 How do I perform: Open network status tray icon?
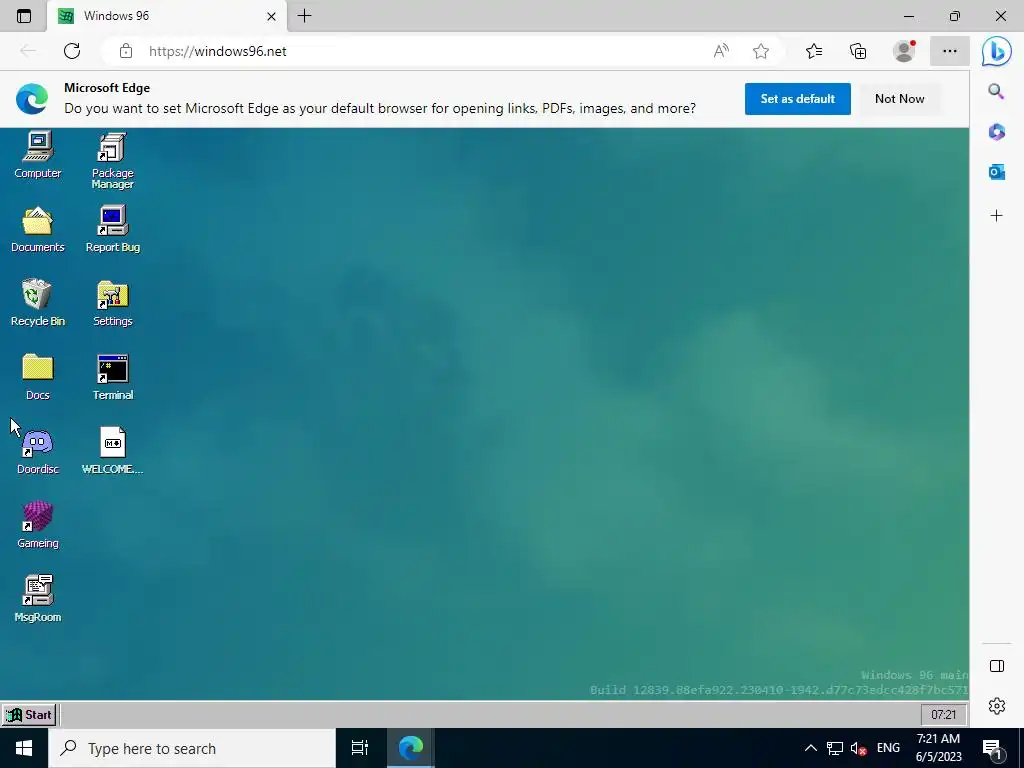tap(835, 748)
